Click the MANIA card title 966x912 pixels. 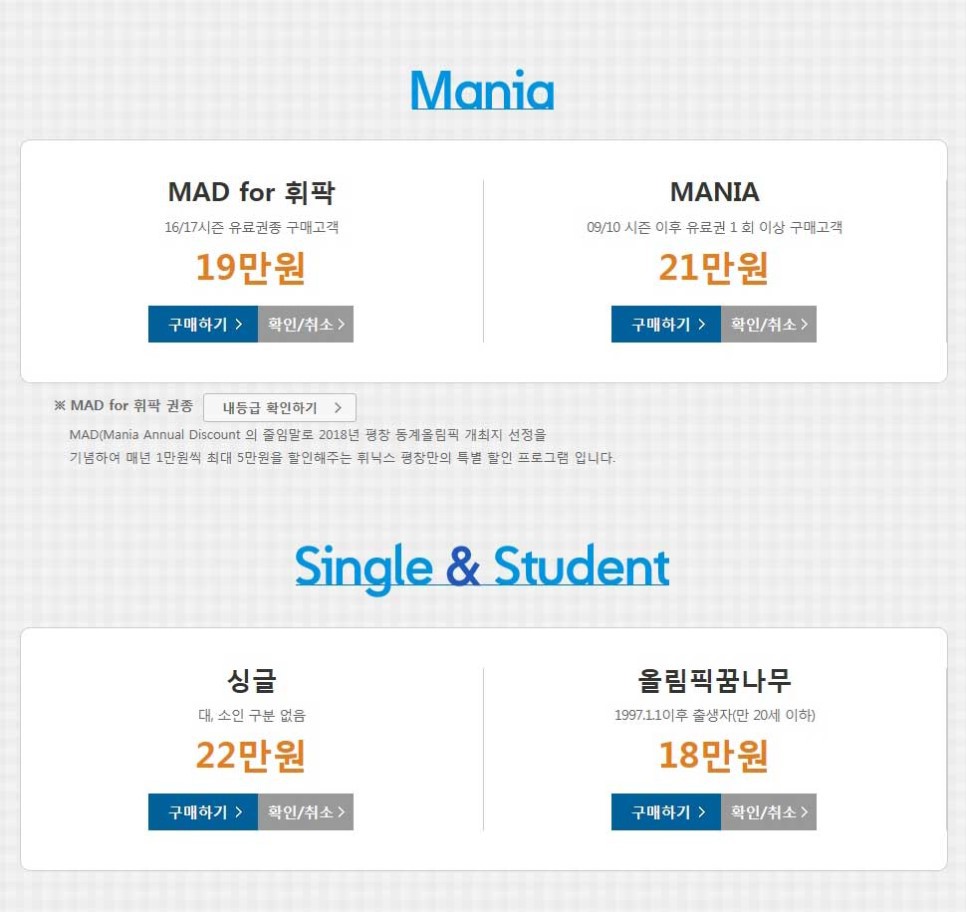tap(715, 192)
